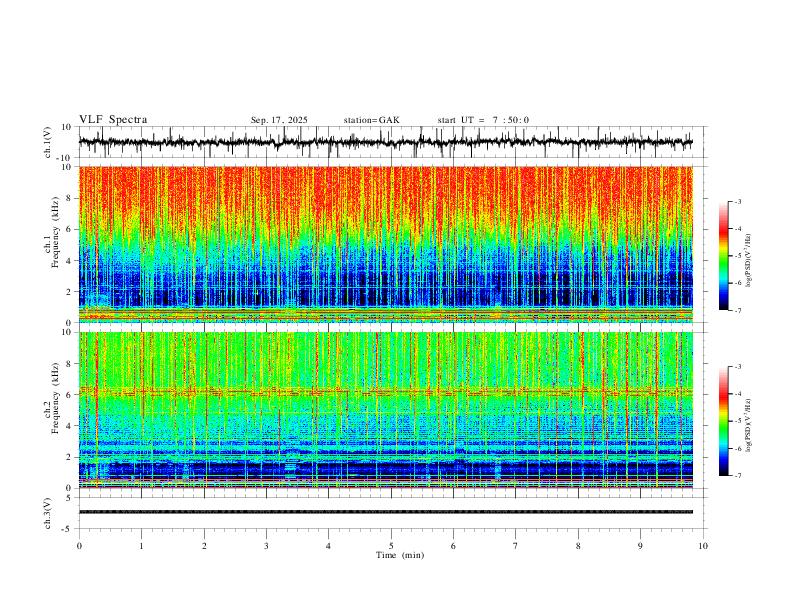Image resolution: width=792 pixels, height=612 pixels.
Task: Click the ch.2 color scale bar
Action: pyautogui.click(x=723, y=421)
